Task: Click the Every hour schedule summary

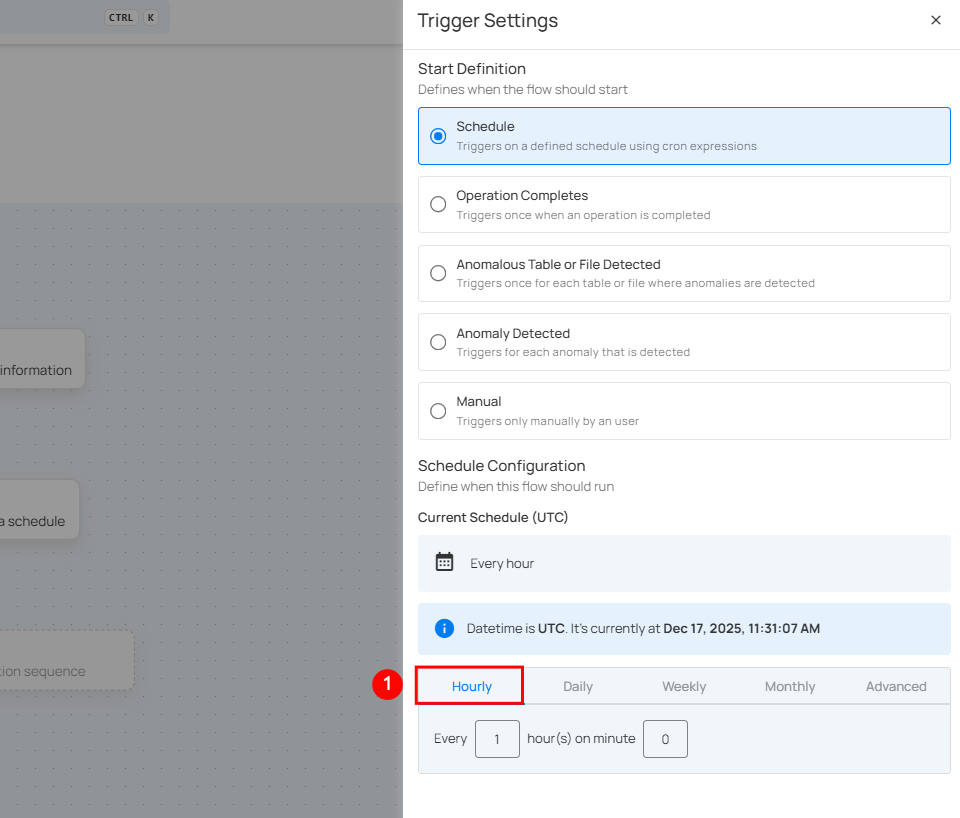Action: 502,563
